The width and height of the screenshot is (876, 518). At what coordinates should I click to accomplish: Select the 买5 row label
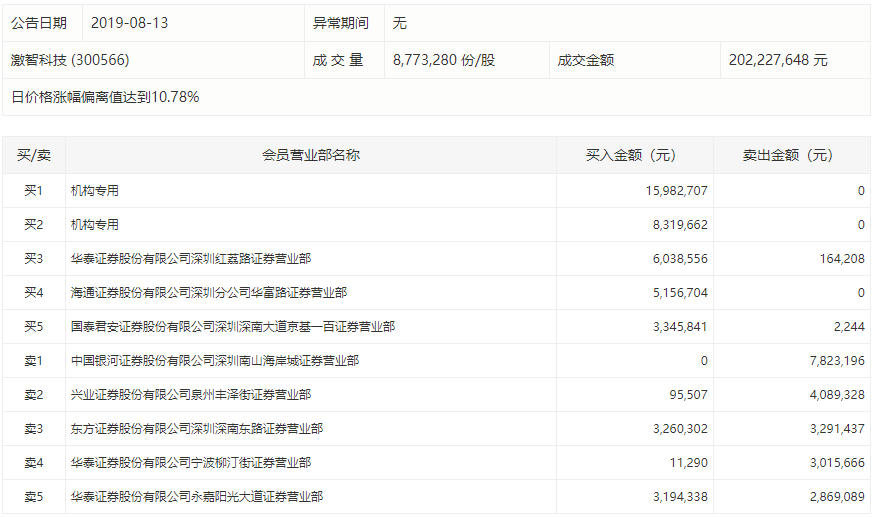pyautogui.click(x=34, y=326)
